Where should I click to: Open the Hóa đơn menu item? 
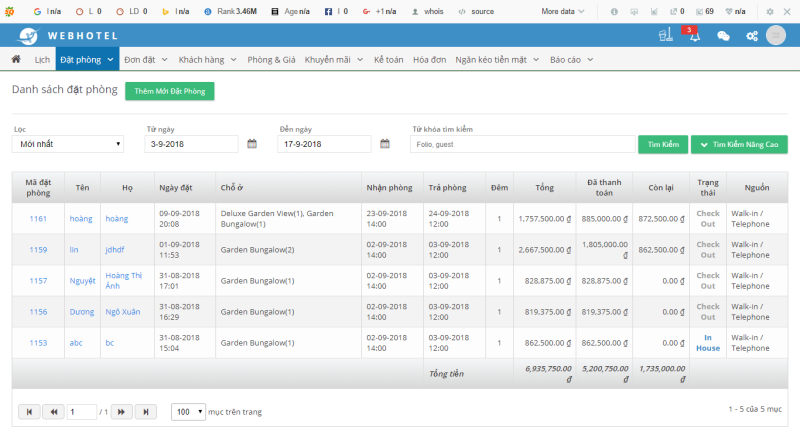click(x=429, y=60)
